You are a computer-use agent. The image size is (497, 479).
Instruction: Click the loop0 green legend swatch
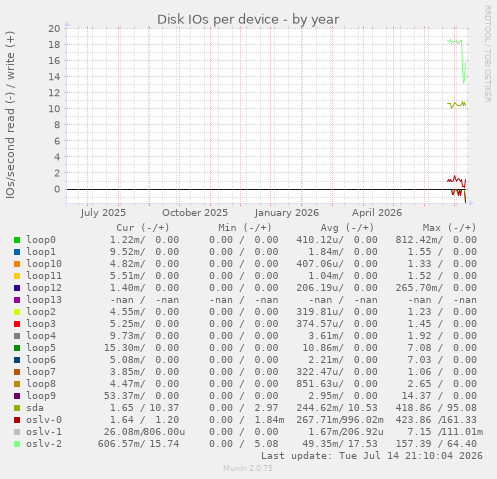[x=17, y=240]
